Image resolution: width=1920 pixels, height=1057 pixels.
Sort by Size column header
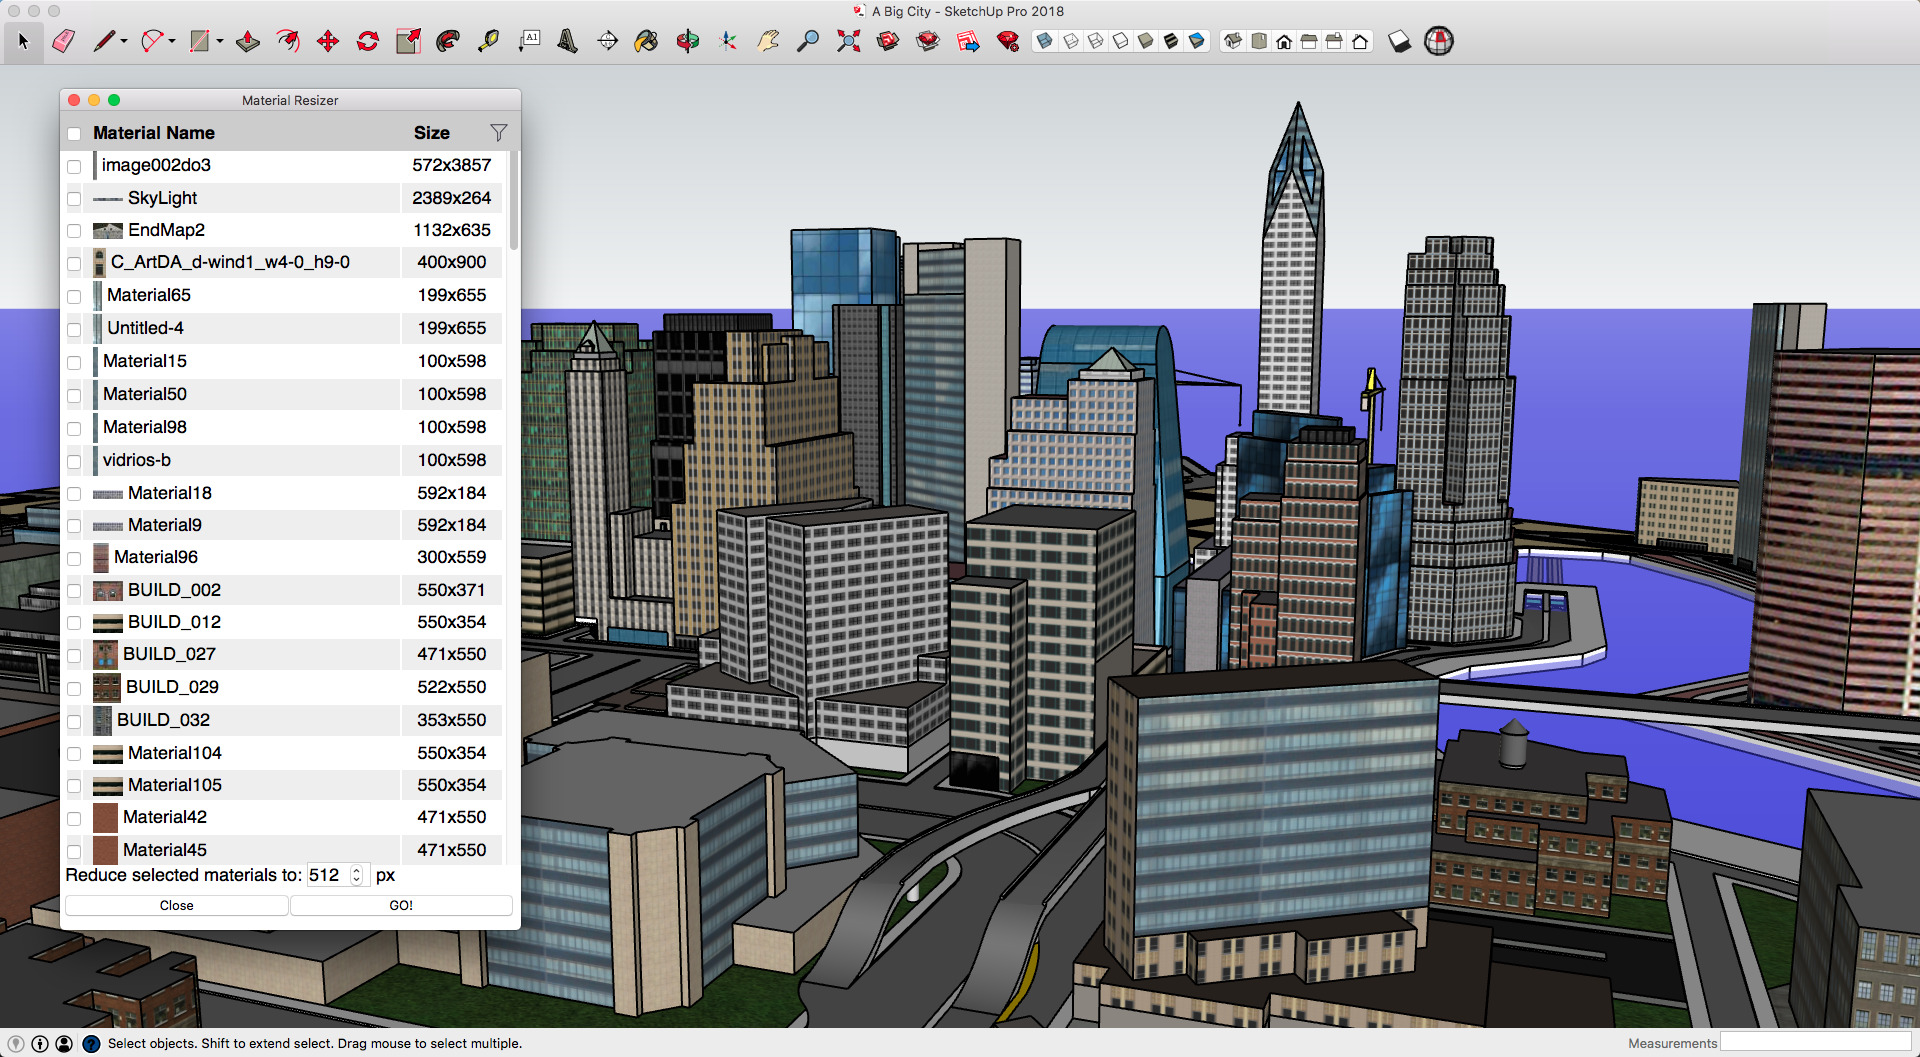coord(432,133)
